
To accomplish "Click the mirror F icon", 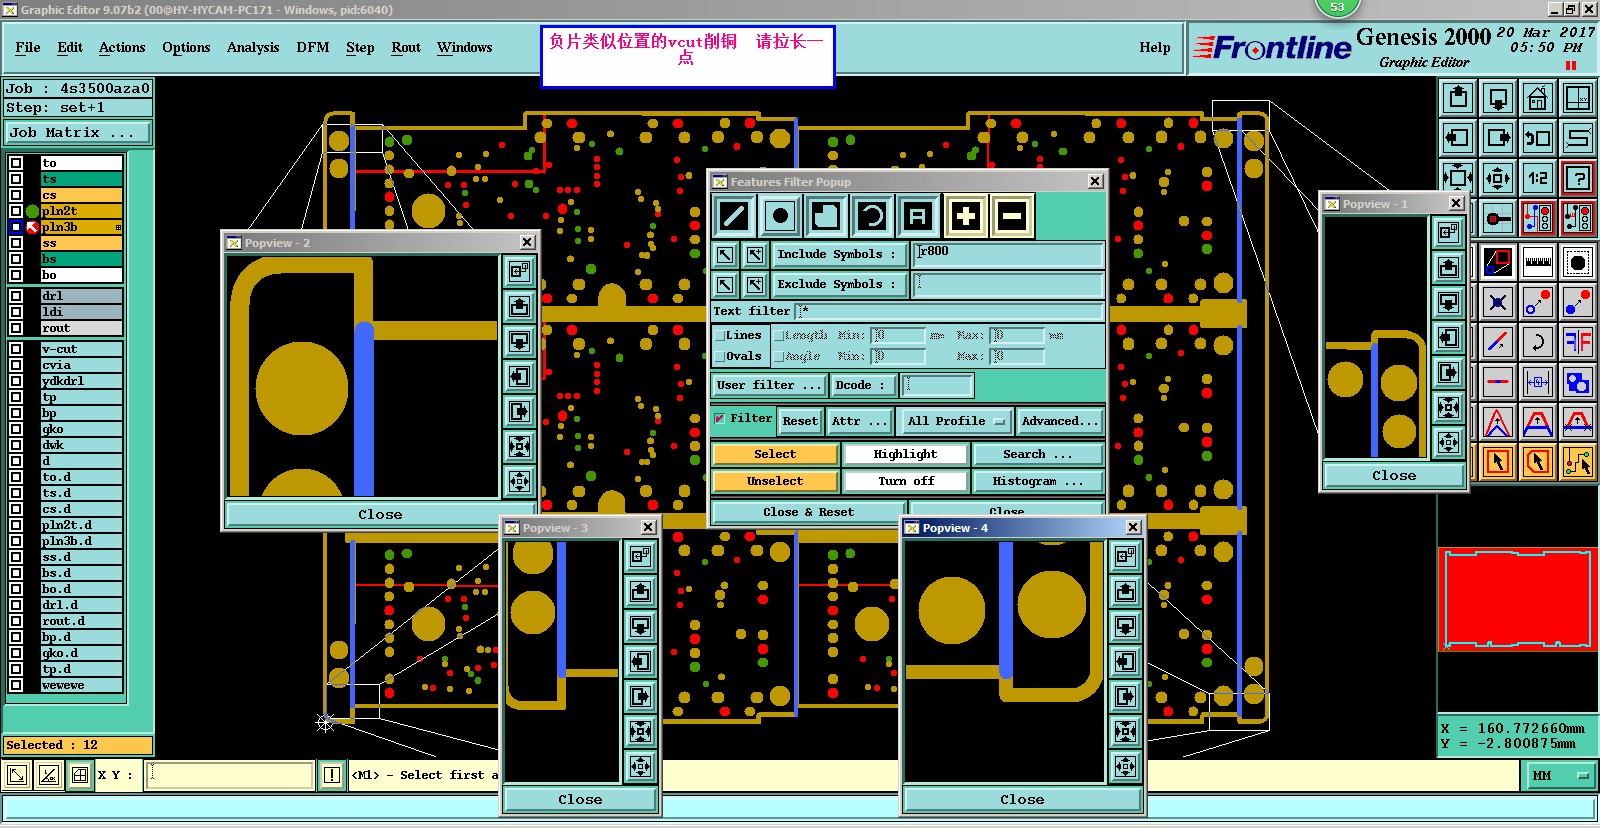I will (x=1578, y=342).
